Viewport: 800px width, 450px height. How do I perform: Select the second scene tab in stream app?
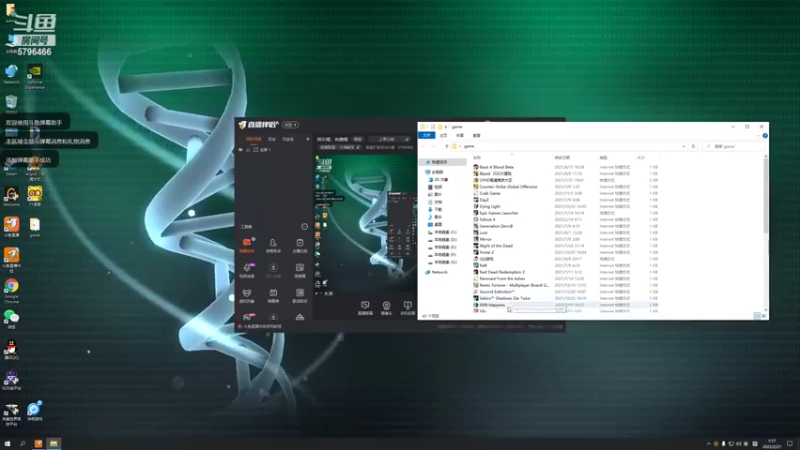point(272,139)
